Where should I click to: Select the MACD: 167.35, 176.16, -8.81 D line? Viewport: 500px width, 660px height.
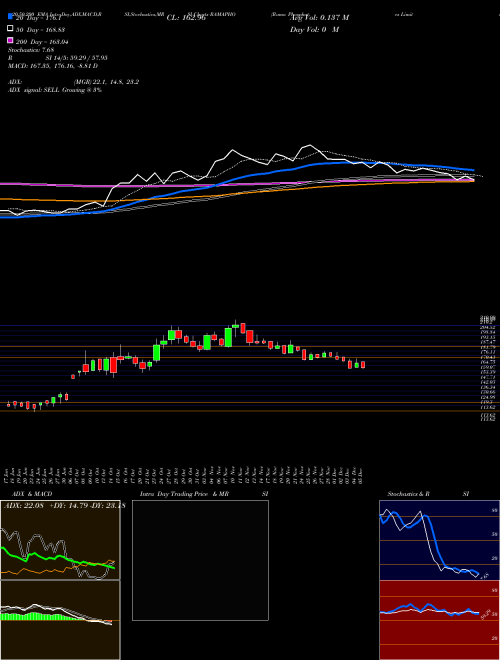point(53,66)
